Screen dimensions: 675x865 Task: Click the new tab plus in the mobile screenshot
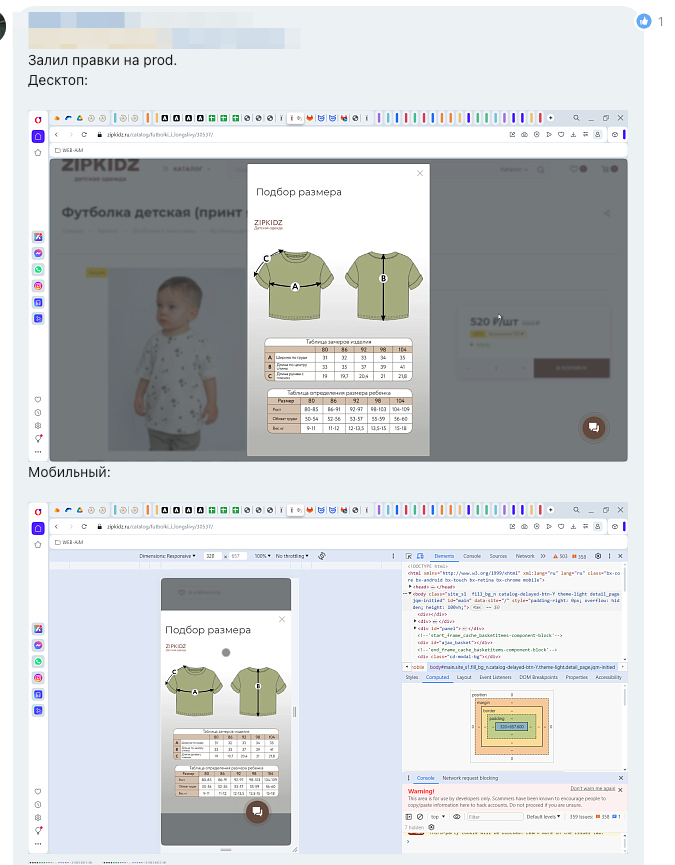550,510
